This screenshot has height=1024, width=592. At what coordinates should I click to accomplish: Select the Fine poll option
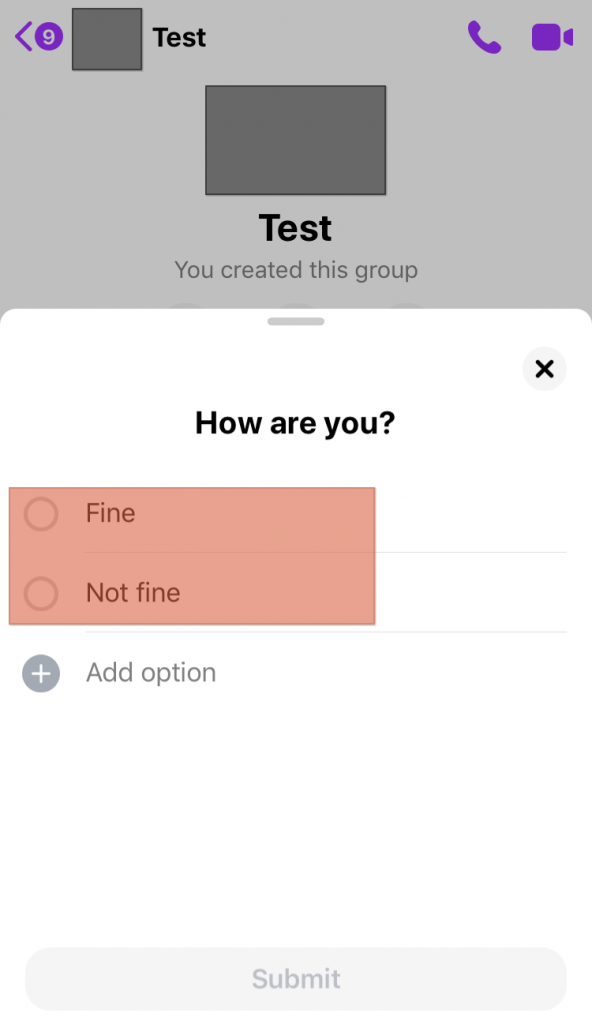40,513
